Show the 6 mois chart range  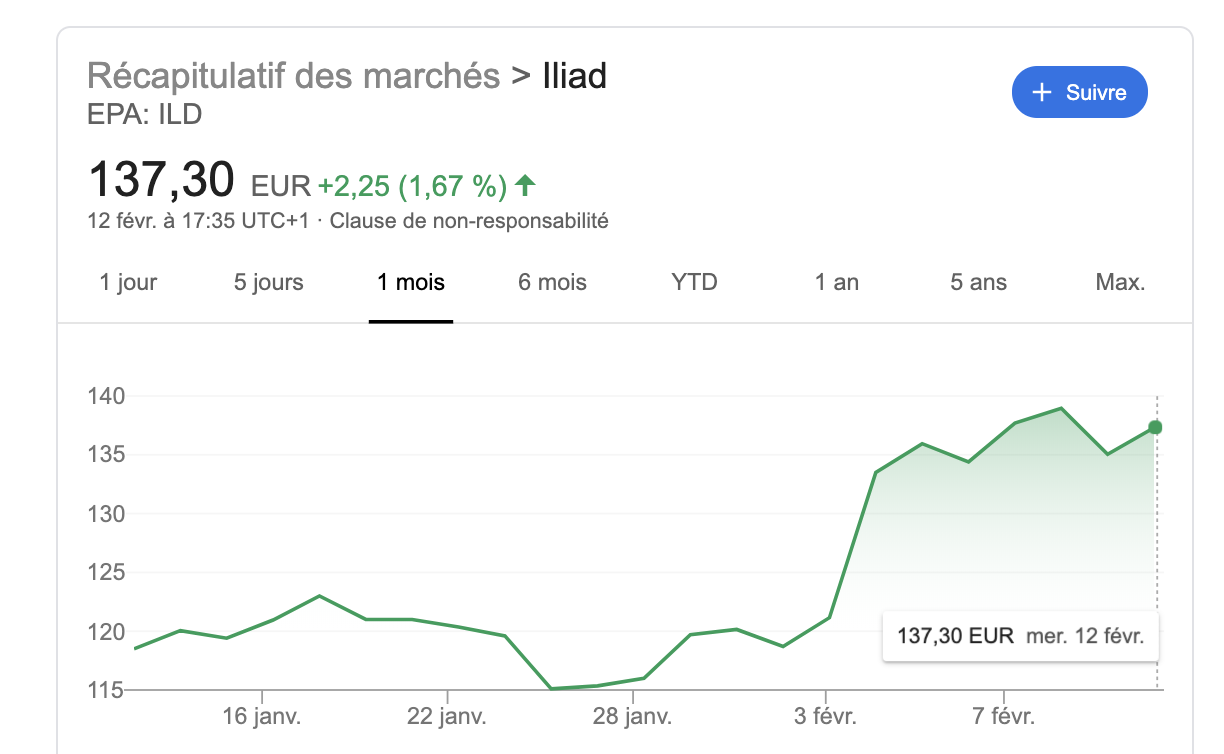tap(552, 282)
